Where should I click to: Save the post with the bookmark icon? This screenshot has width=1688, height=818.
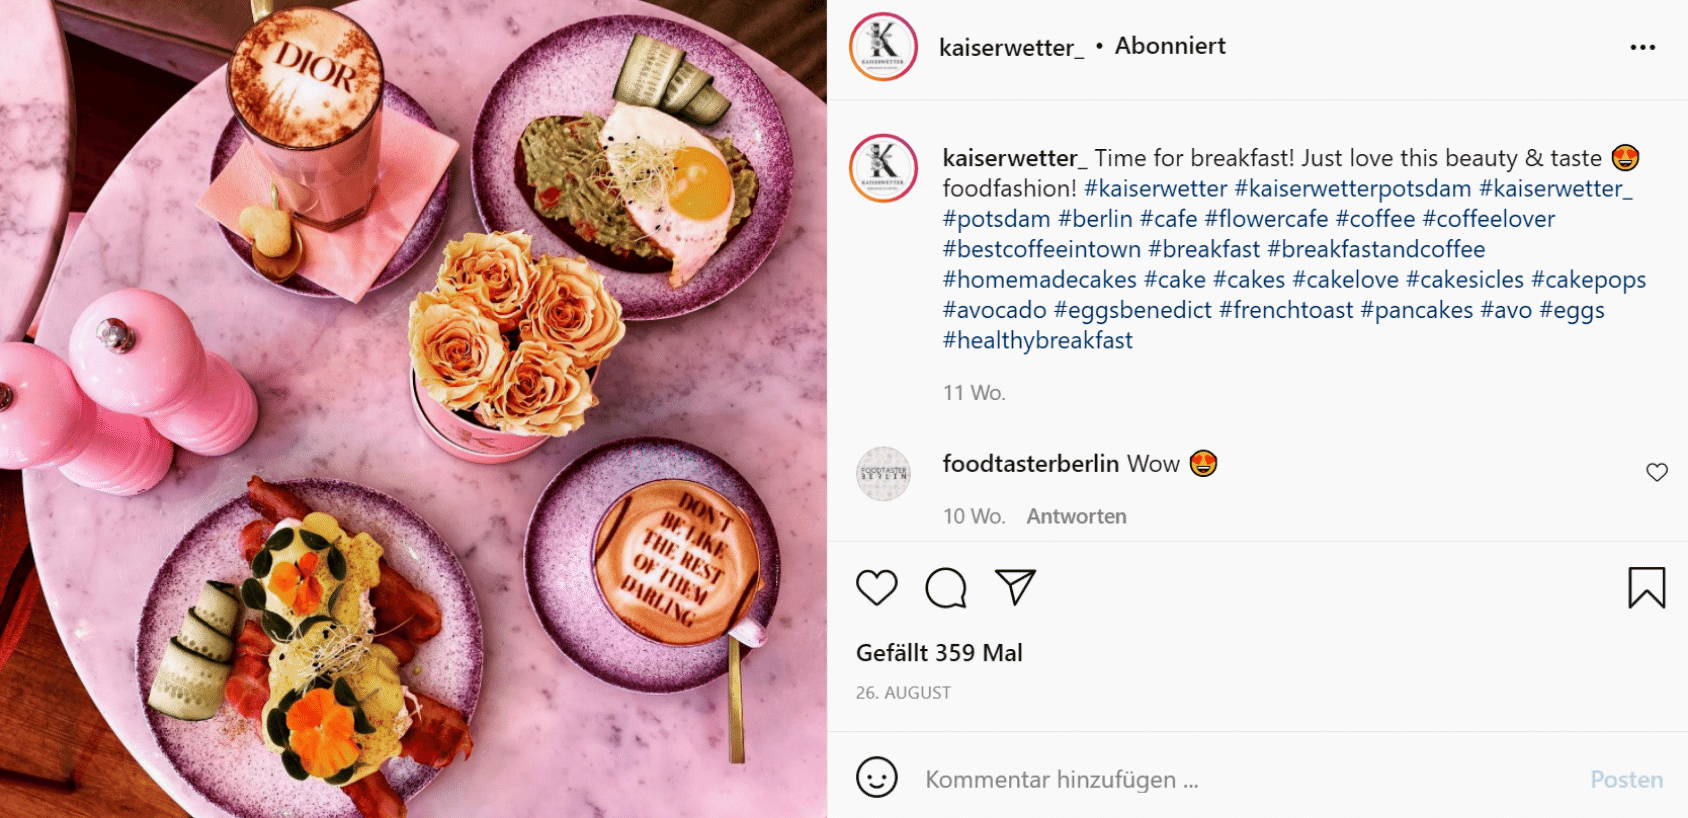point(1646,587)
